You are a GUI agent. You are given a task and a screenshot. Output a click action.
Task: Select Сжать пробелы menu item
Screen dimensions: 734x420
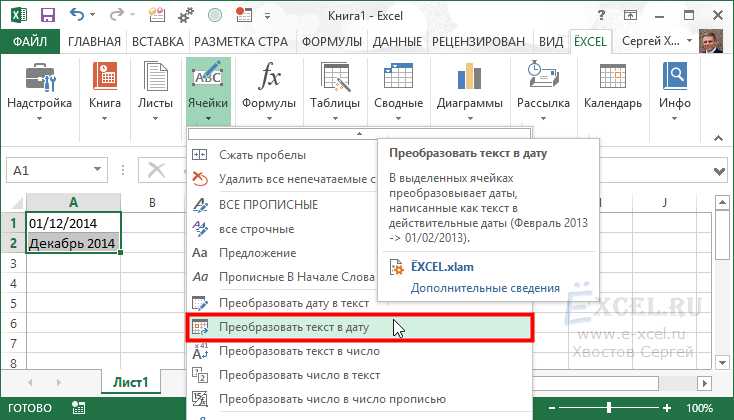click(x=282, y=155)
